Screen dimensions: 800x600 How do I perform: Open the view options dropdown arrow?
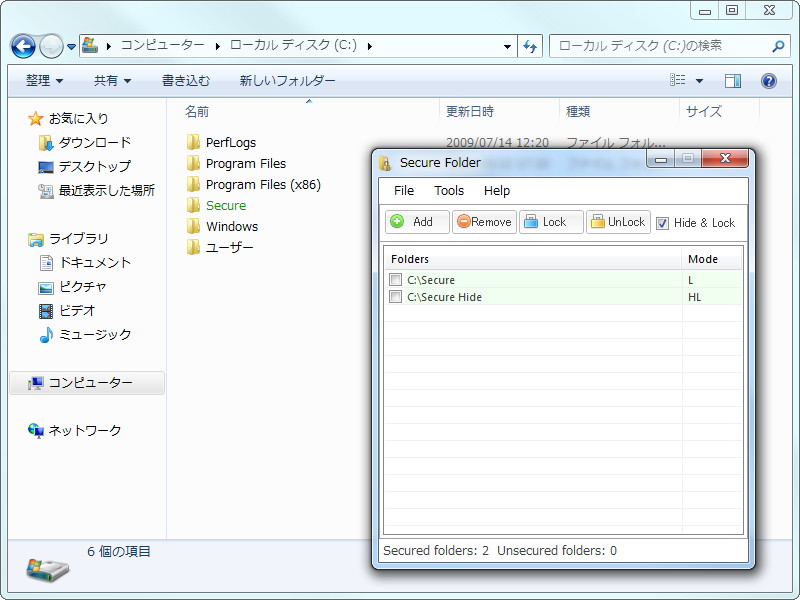[699, 81]
